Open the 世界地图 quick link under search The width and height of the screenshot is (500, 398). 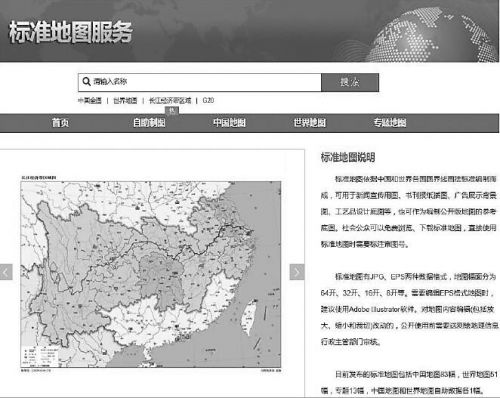pyautogui.click(x=125, y=100)
